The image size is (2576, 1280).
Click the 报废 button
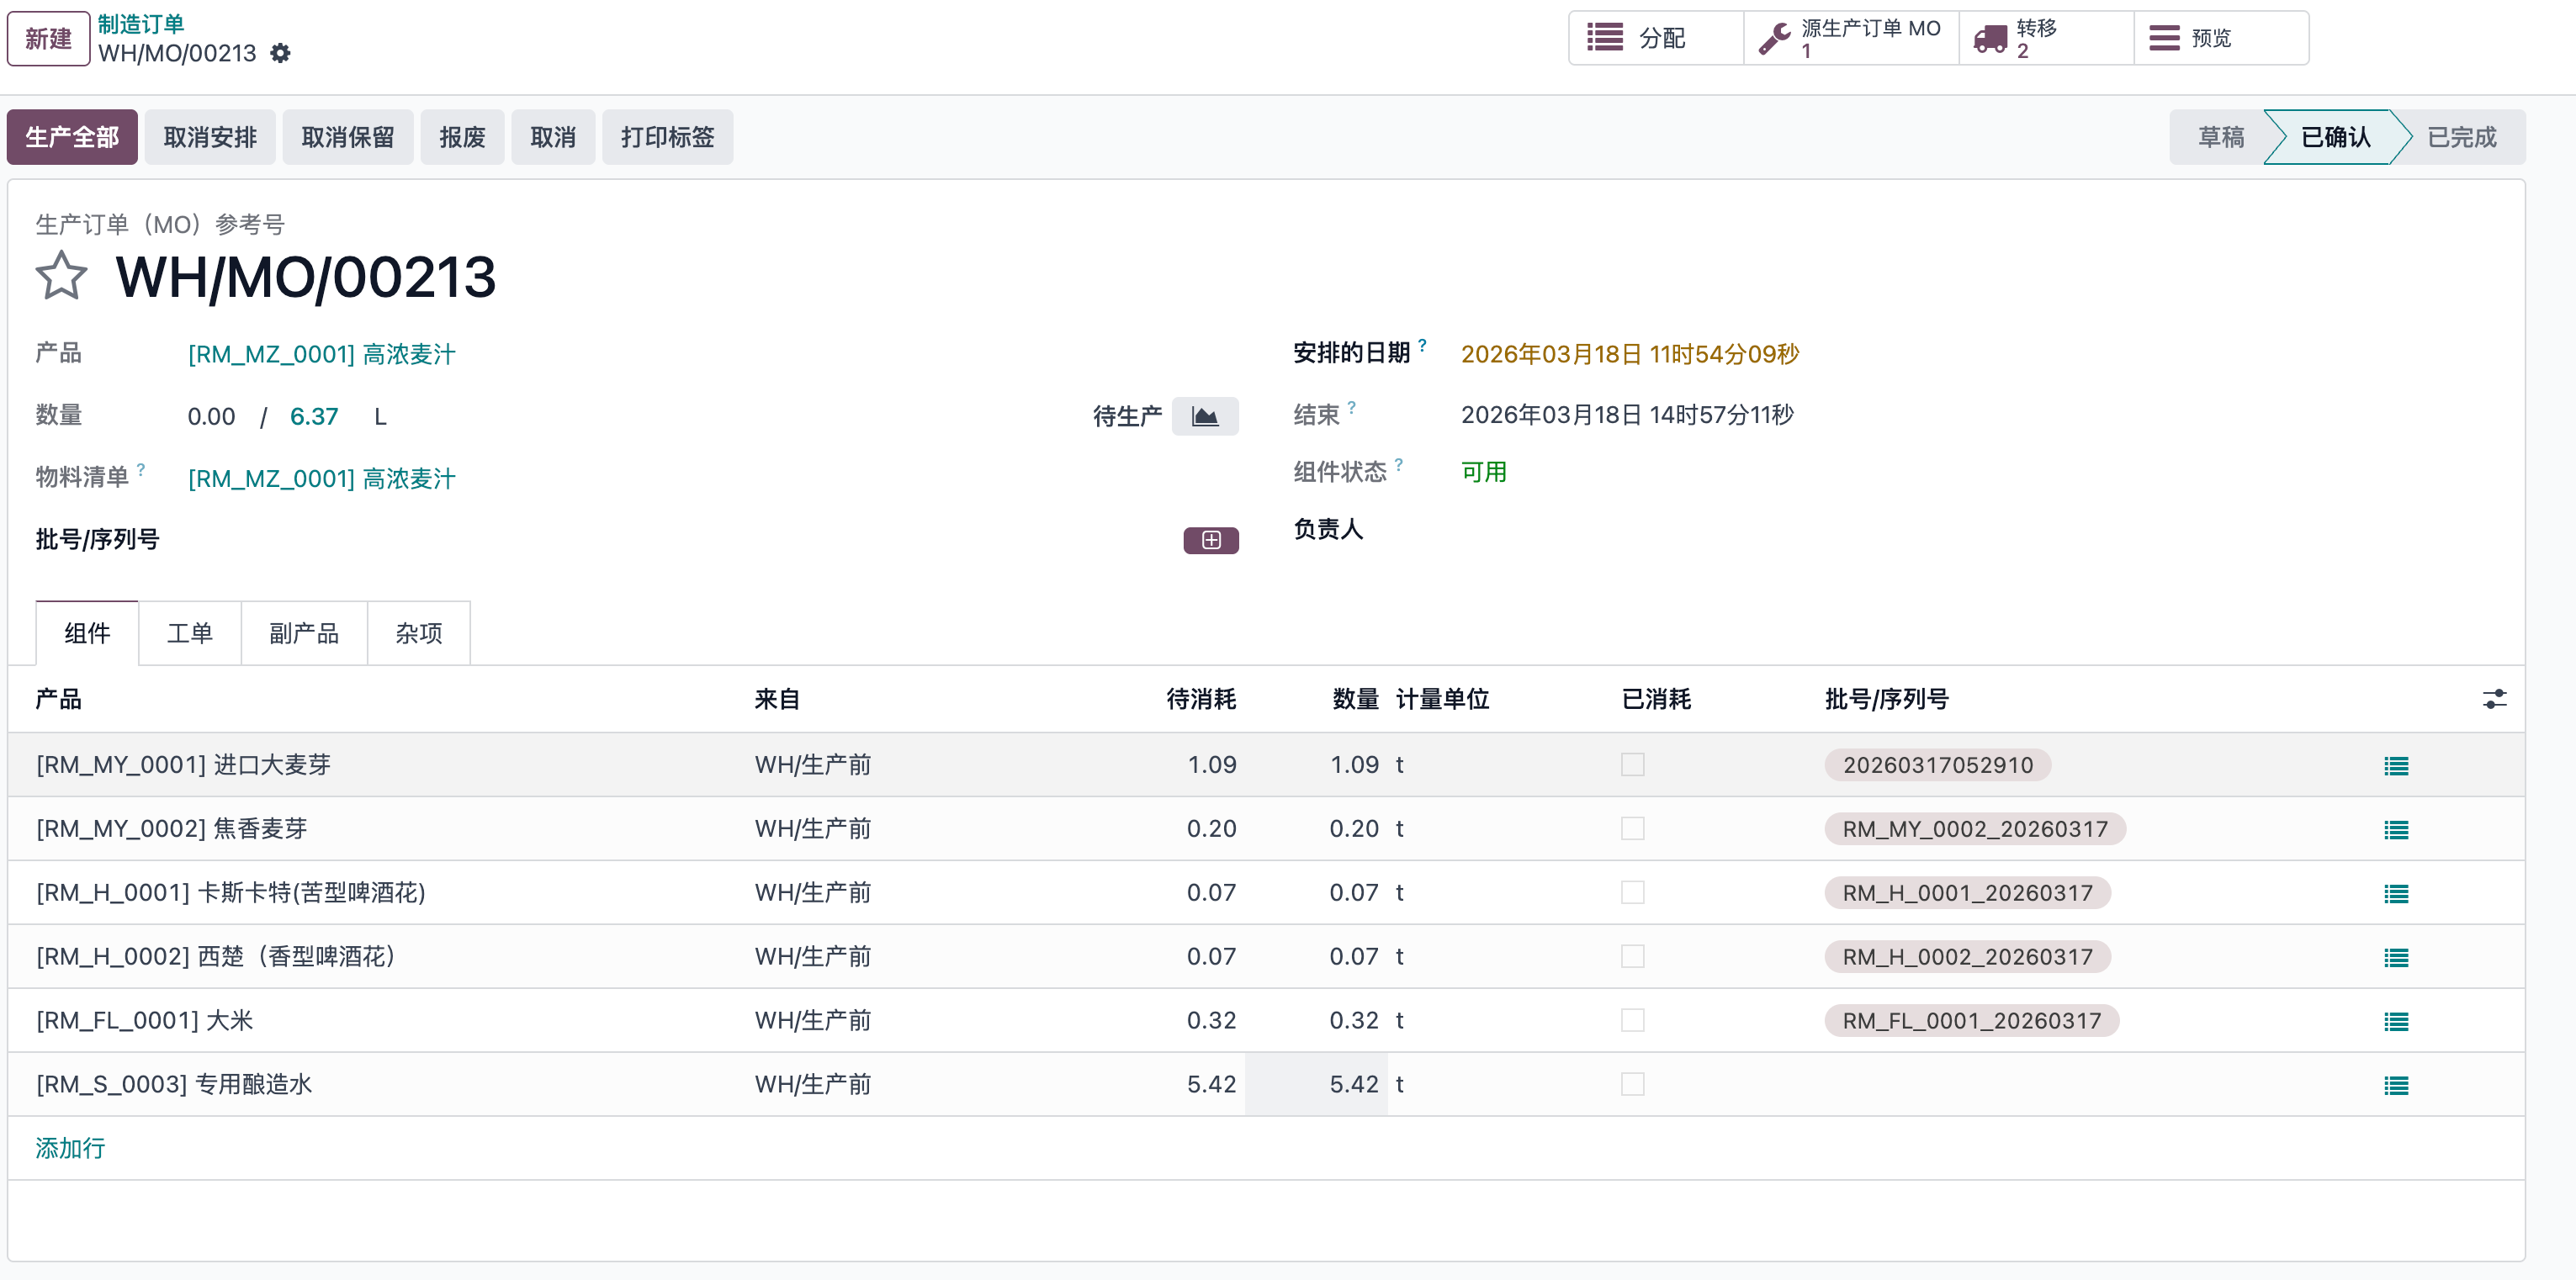pyautogui.click(x=462, y=137)
